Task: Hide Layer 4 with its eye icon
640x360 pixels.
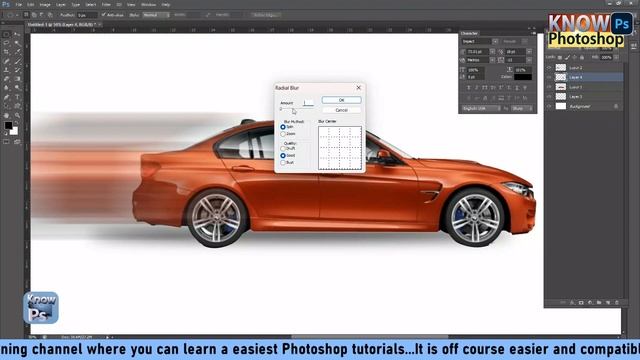Action: click(x=549, y=77)
